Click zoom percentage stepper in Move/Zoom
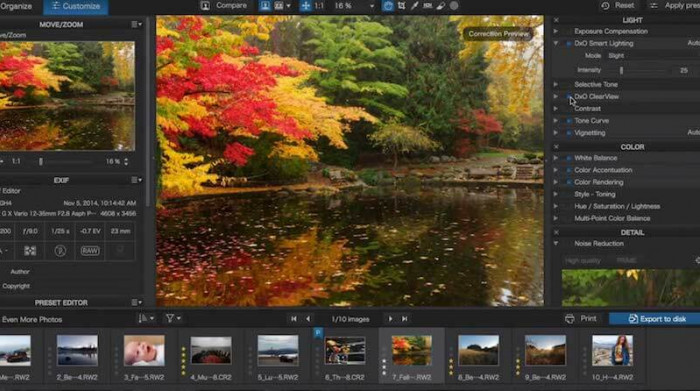Screen dimensions: 700x391 click(x=126, y=162)
